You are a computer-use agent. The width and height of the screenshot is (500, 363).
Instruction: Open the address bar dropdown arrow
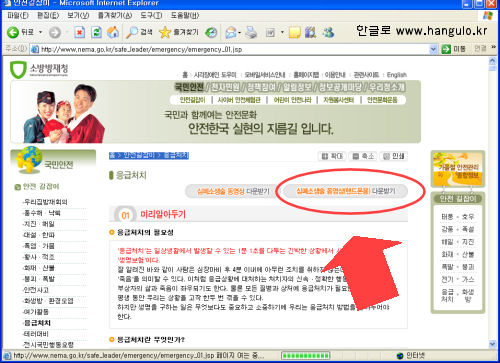(x=433, y=49)
